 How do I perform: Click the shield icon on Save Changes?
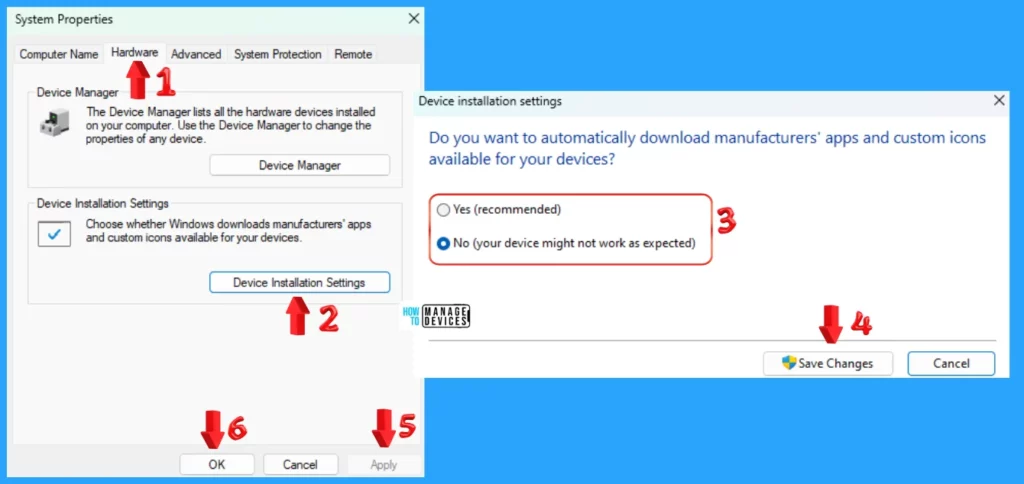click(789, 363)
